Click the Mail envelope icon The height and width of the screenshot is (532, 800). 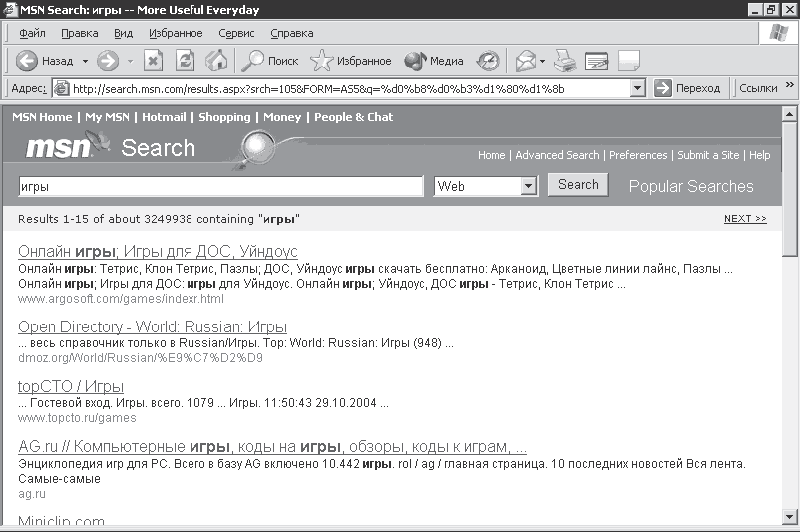click(526, 62)
